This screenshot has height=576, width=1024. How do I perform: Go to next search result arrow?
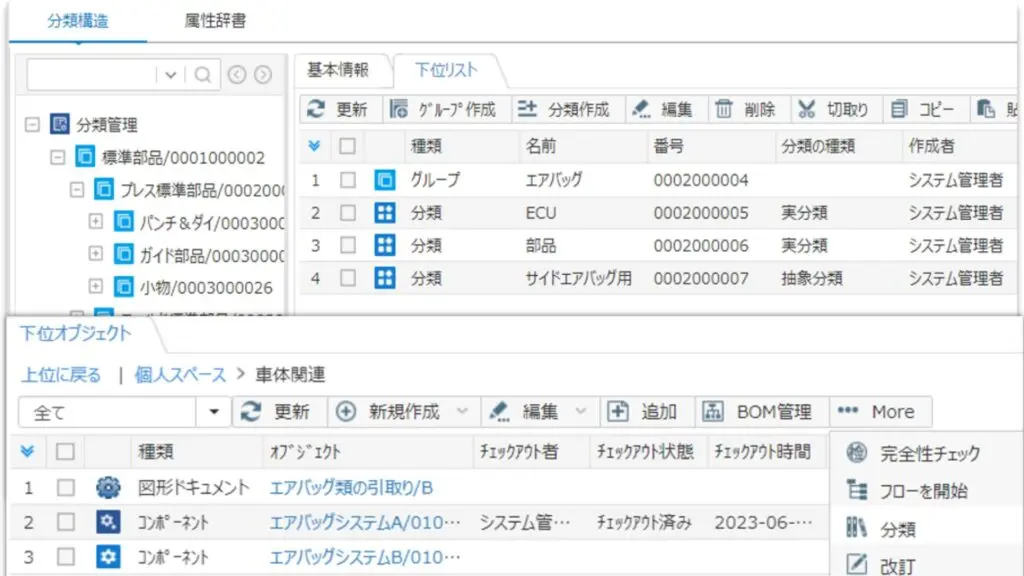(263, 75)
